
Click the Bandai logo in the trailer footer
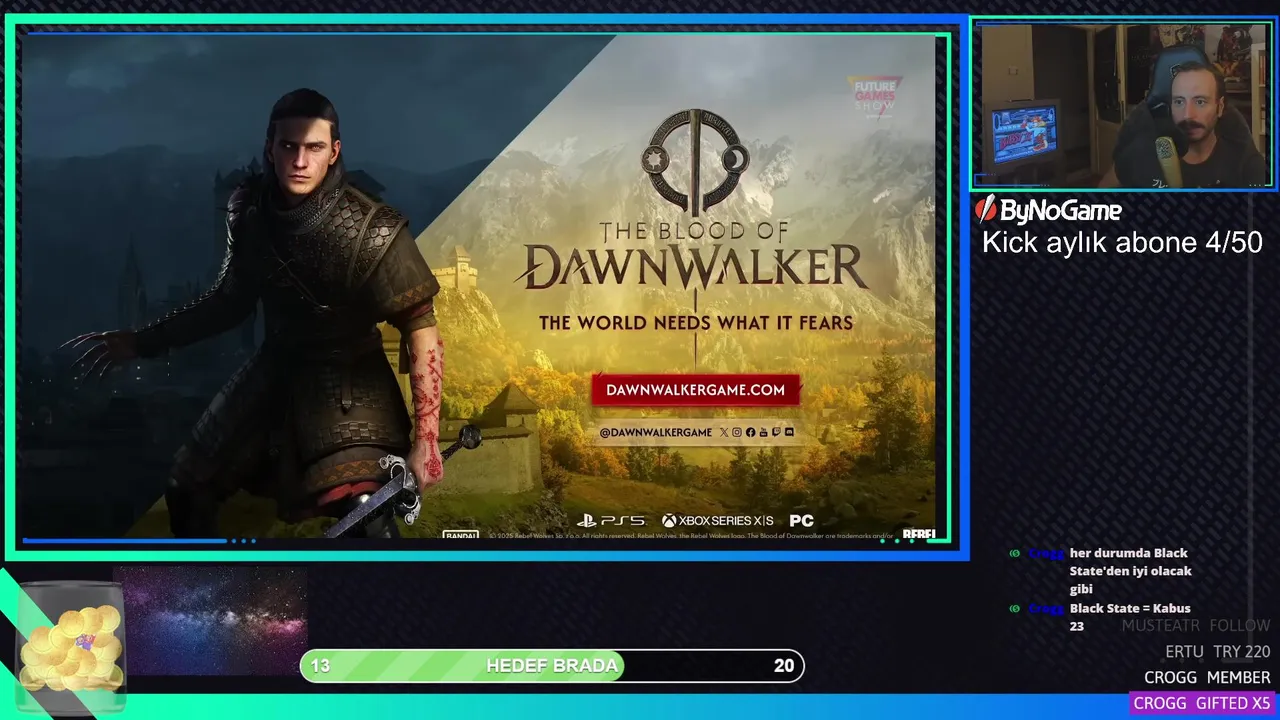460,535
